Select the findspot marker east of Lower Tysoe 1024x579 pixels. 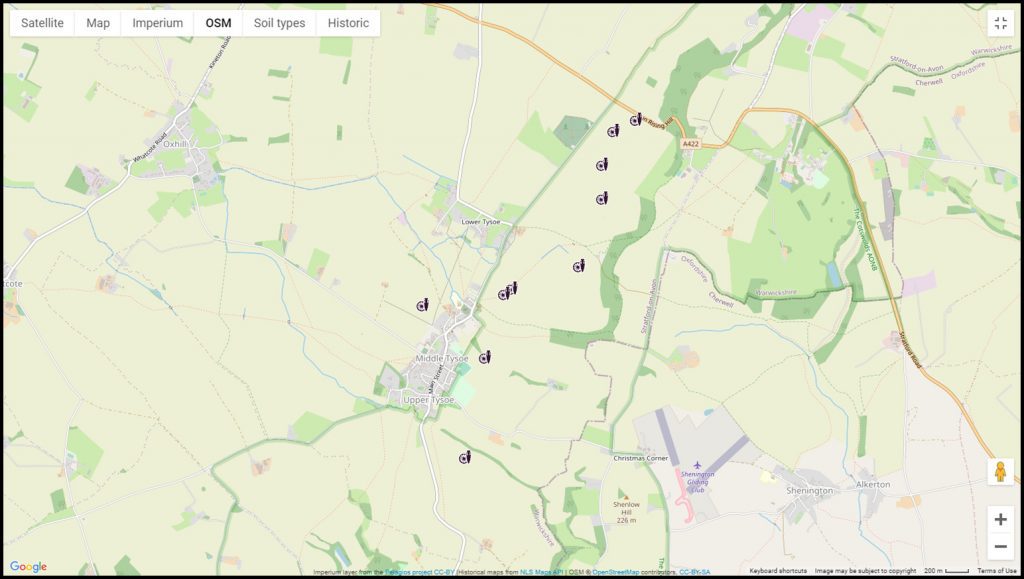(578, 266)
